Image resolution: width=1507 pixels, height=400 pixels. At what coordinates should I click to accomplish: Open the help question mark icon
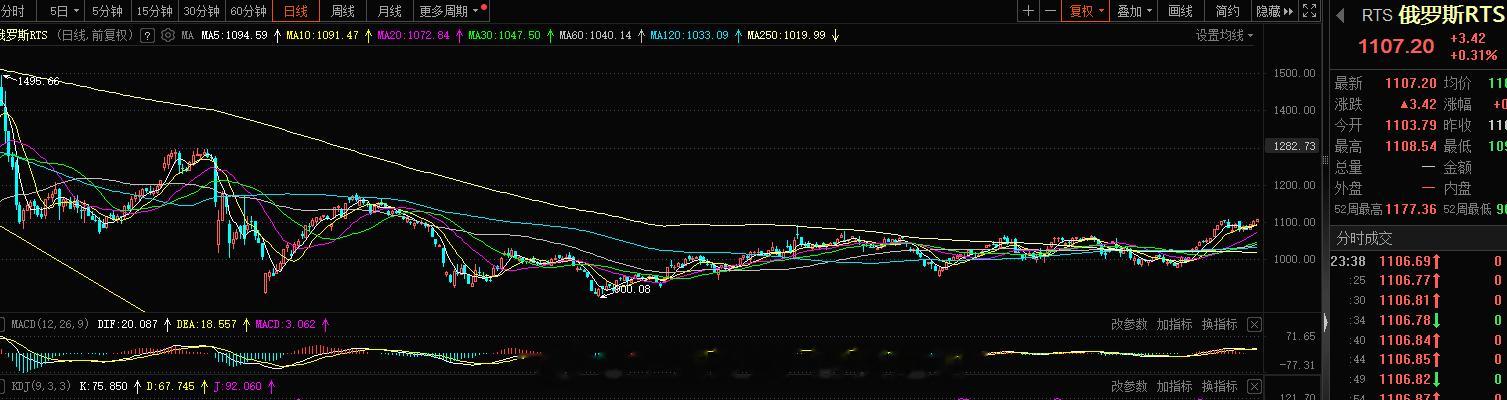point(147,35)
